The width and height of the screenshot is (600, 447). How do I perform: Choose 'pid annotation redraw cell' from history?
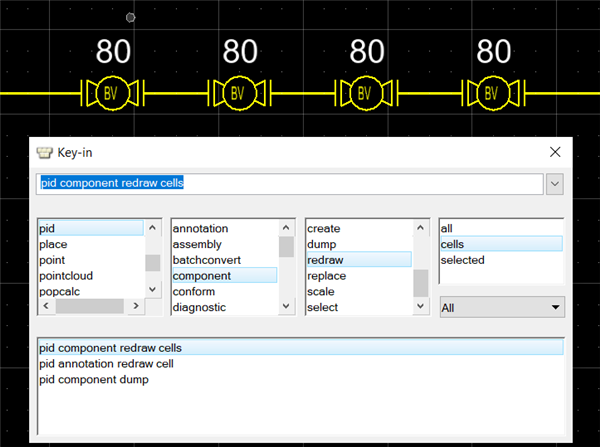pyautogui.click(x=106, y=364)
